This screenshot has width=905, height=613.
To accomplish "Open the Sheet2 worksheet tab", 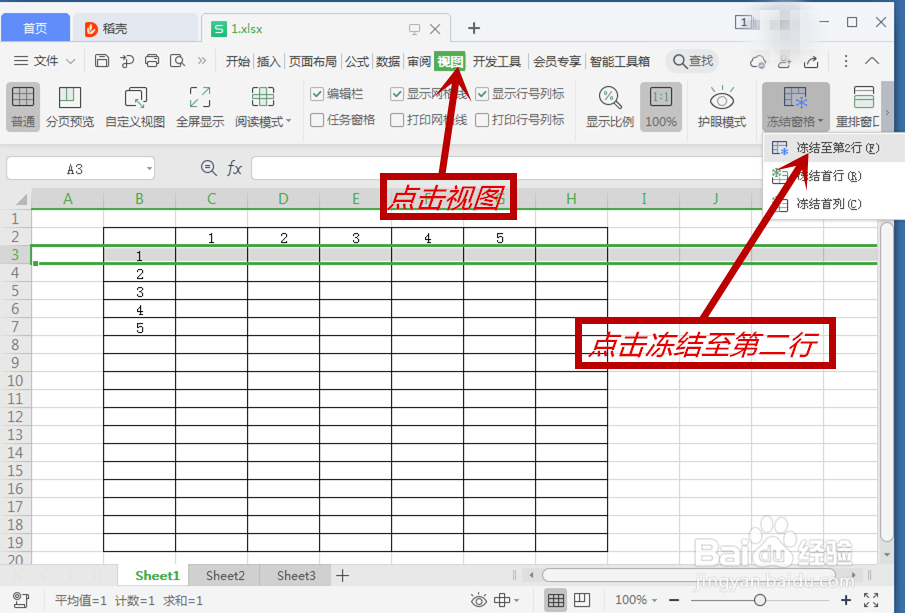I will [224, 575].
